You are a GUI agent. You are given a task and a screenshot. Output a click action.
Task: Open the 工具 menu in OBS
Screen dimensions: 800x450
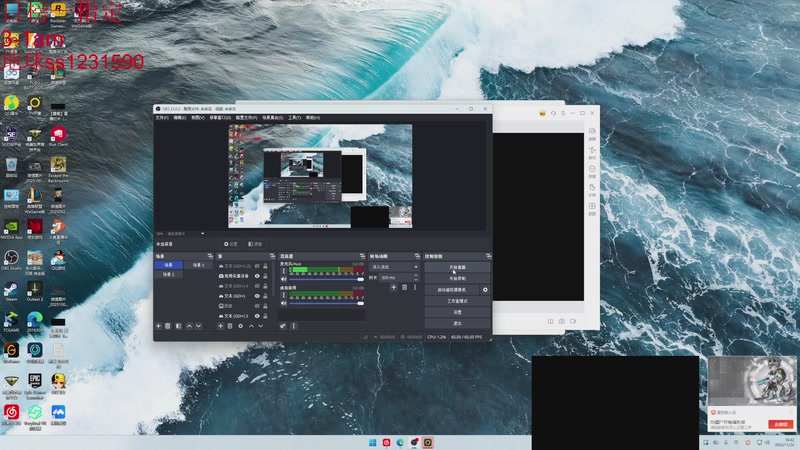pyautogui.click(x=294, y=117)
